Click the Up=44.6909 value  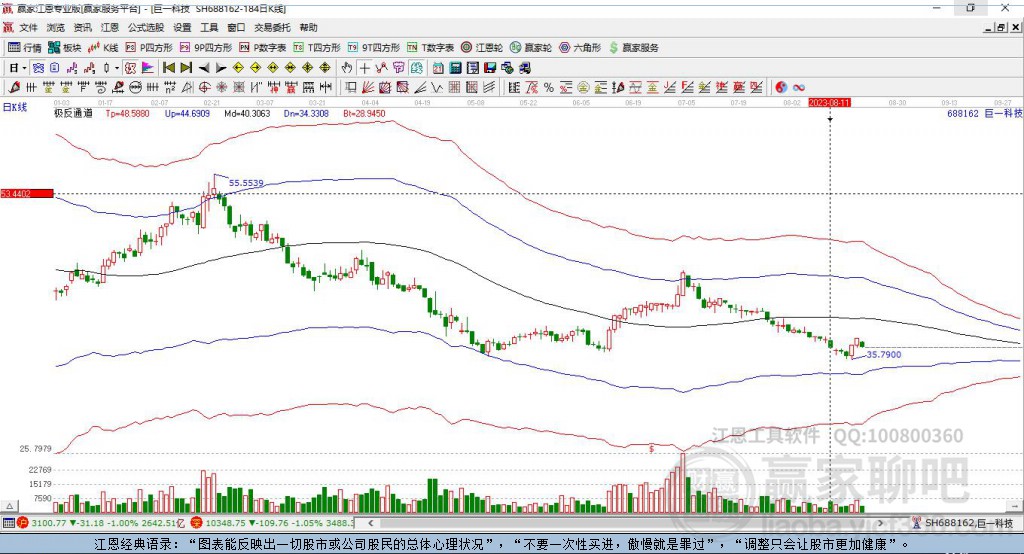187,113
